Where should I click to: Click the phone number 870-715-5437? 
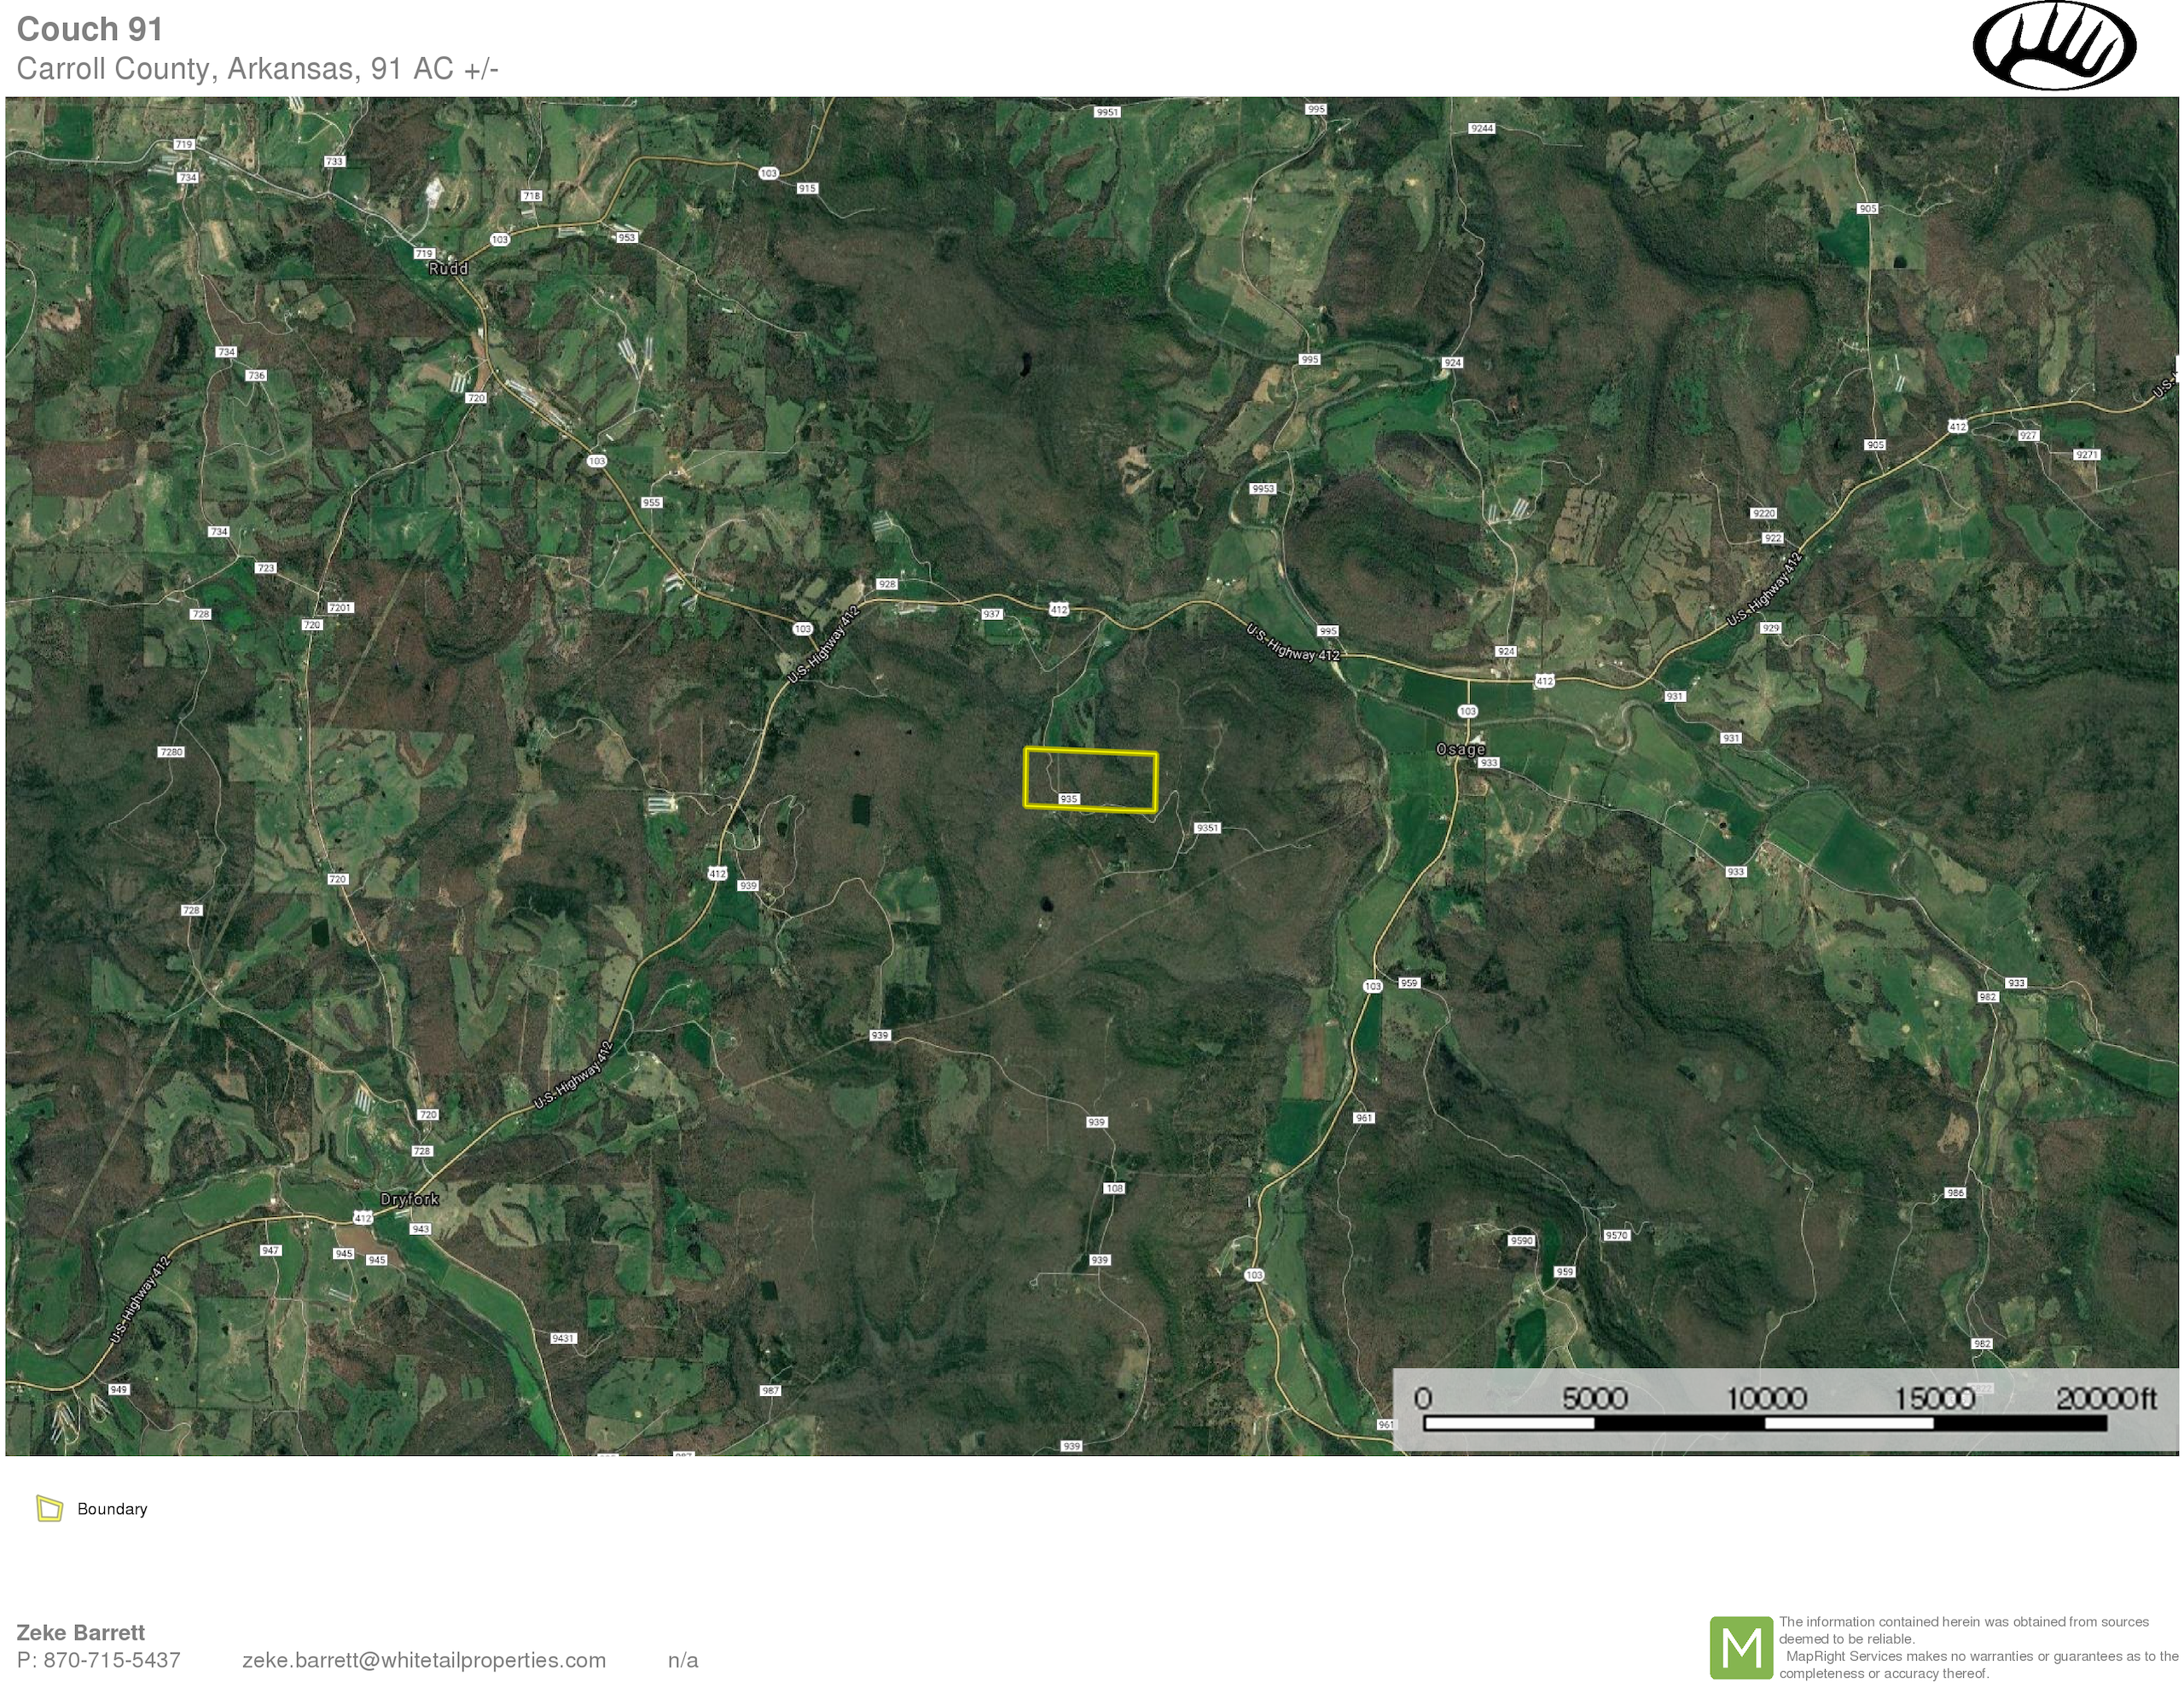tap(111, 1660)
